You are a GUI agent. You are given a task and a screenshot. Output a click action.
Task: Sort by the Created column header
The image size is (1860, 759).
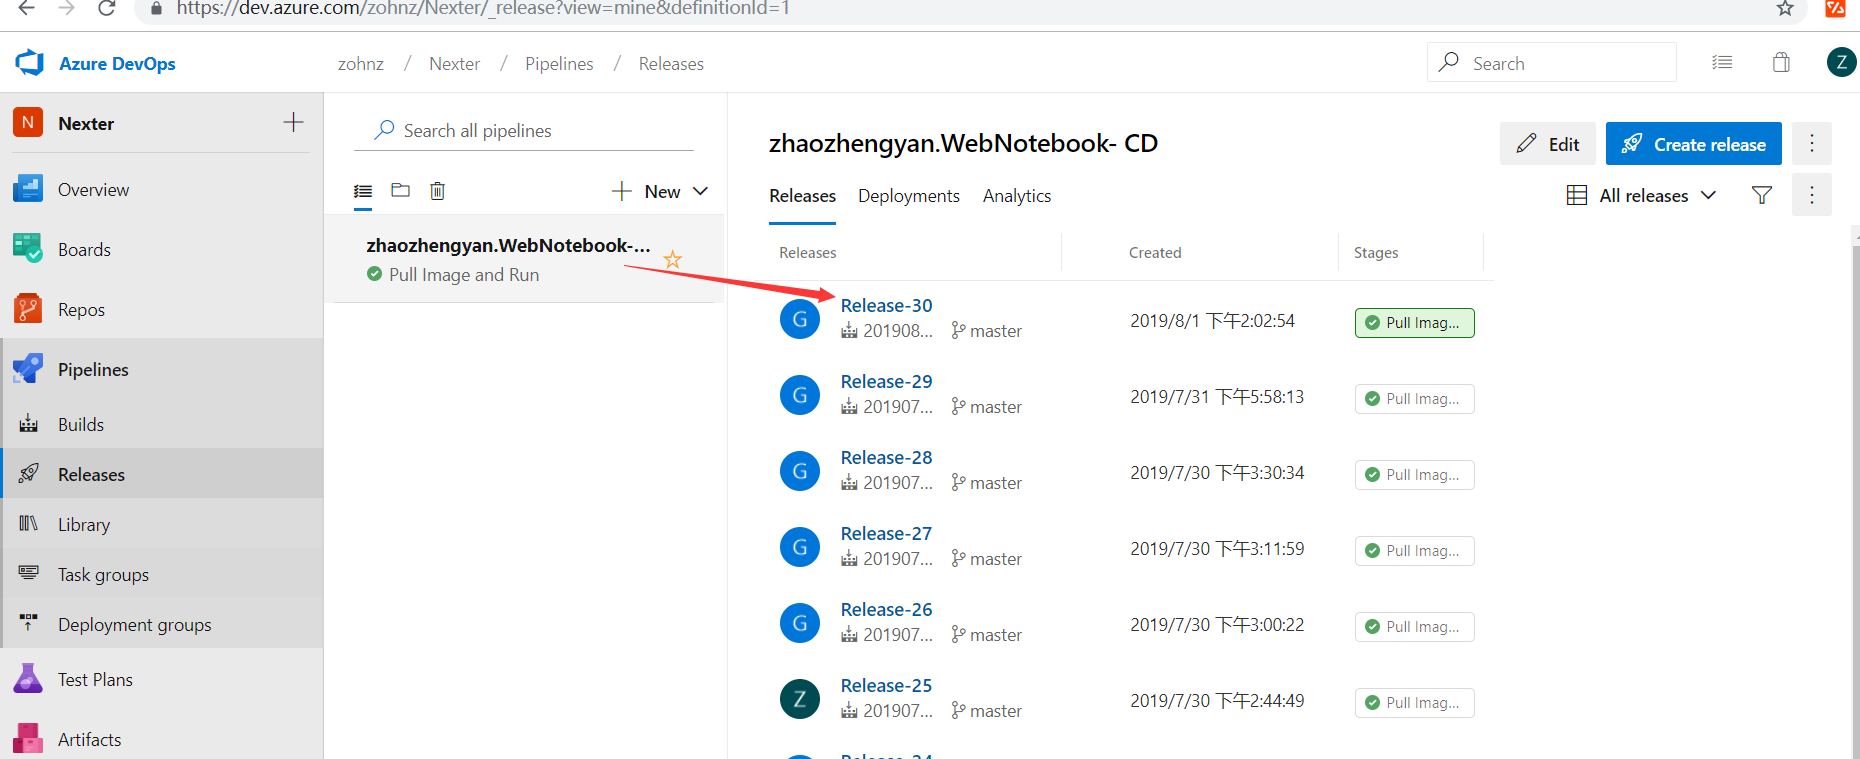[1155, 253]
